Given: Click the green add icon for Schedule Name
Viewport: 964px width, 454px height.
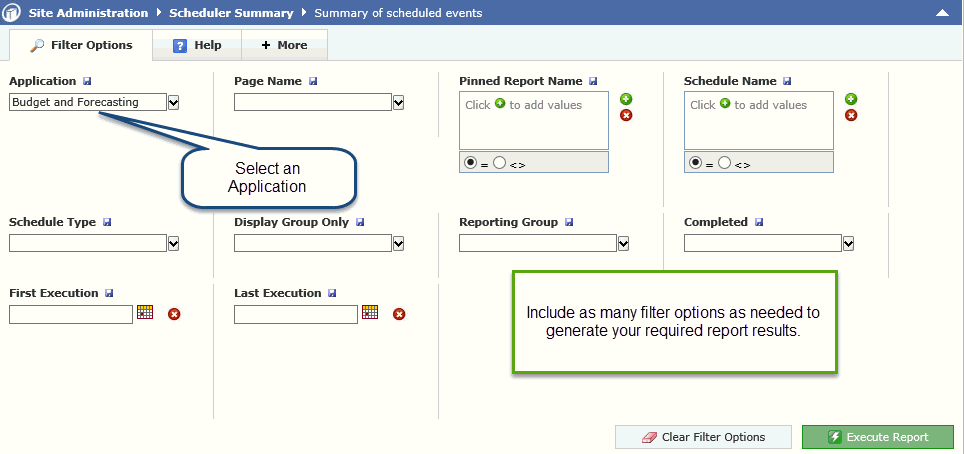Looking at the screenshot, I should tap(851, 99).
